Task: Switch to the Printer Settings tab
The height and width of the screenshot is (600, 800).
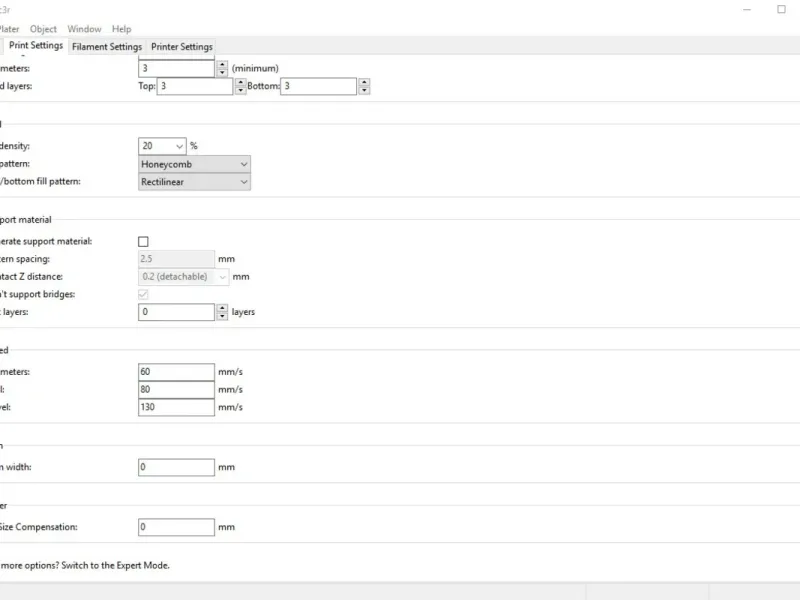Action: coord(181,46)
